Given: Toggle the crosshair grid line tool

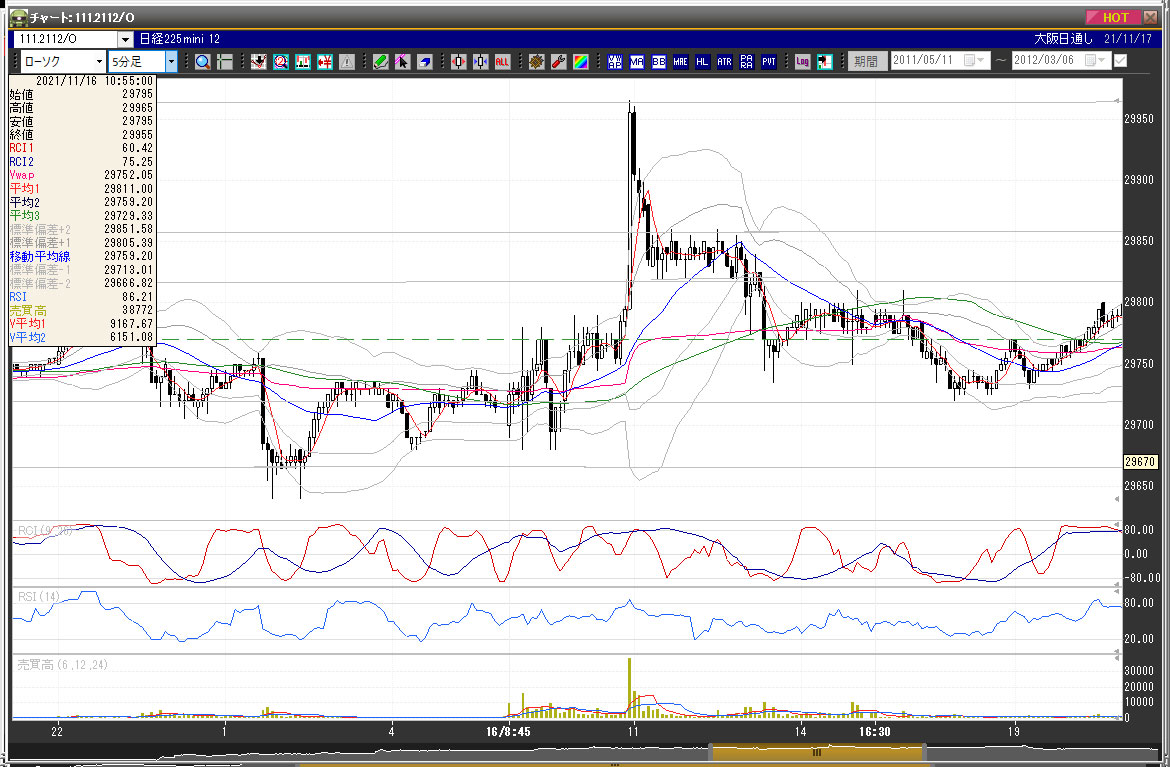Looking at the screenshot, I should 225,62.
